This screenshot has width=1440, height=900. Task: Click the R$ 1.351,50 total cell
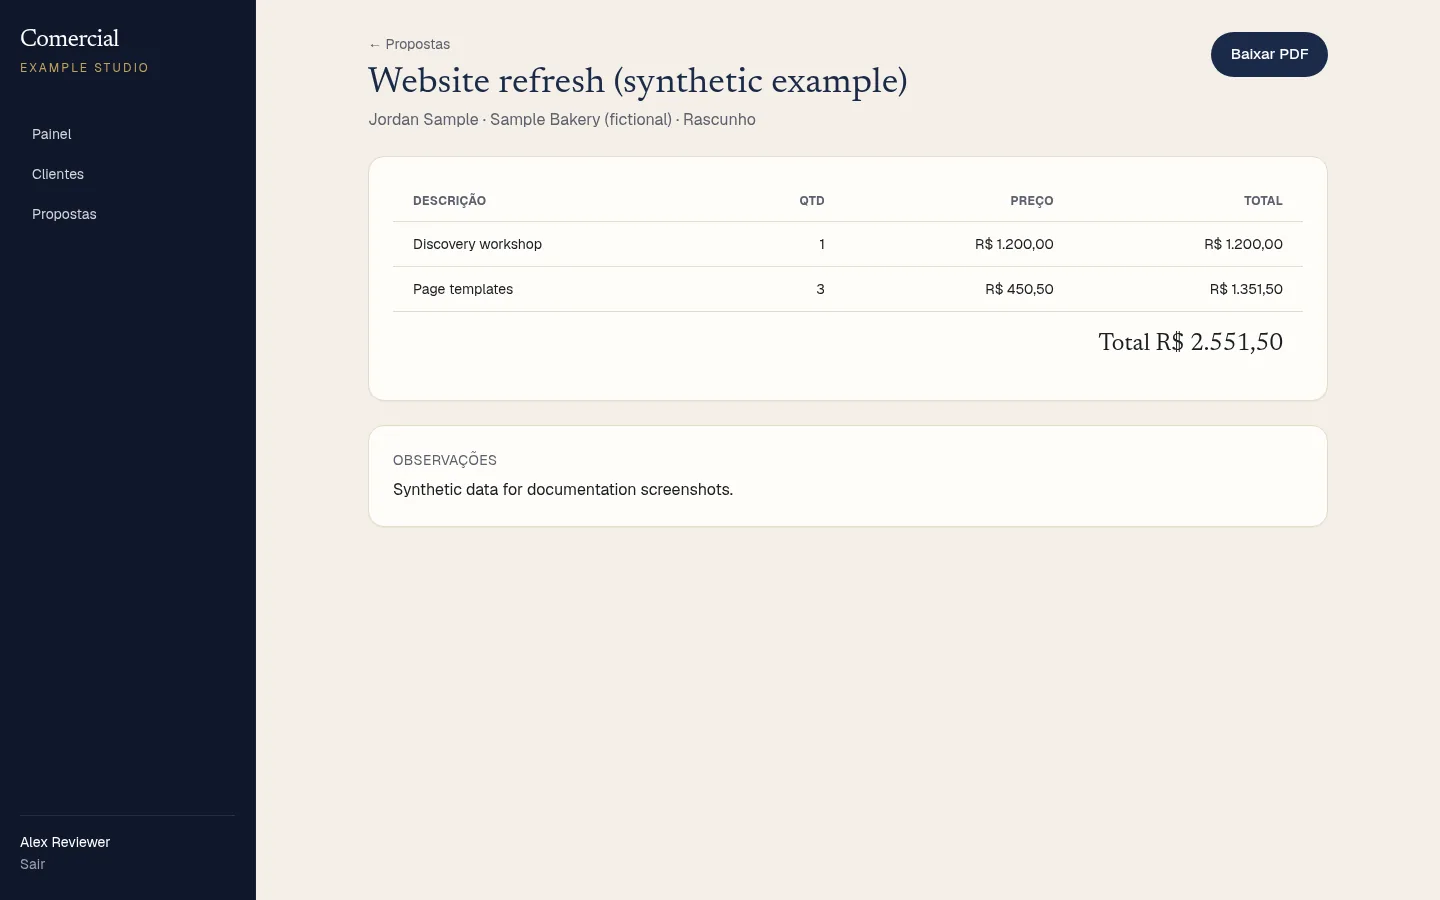point(1246,289)
